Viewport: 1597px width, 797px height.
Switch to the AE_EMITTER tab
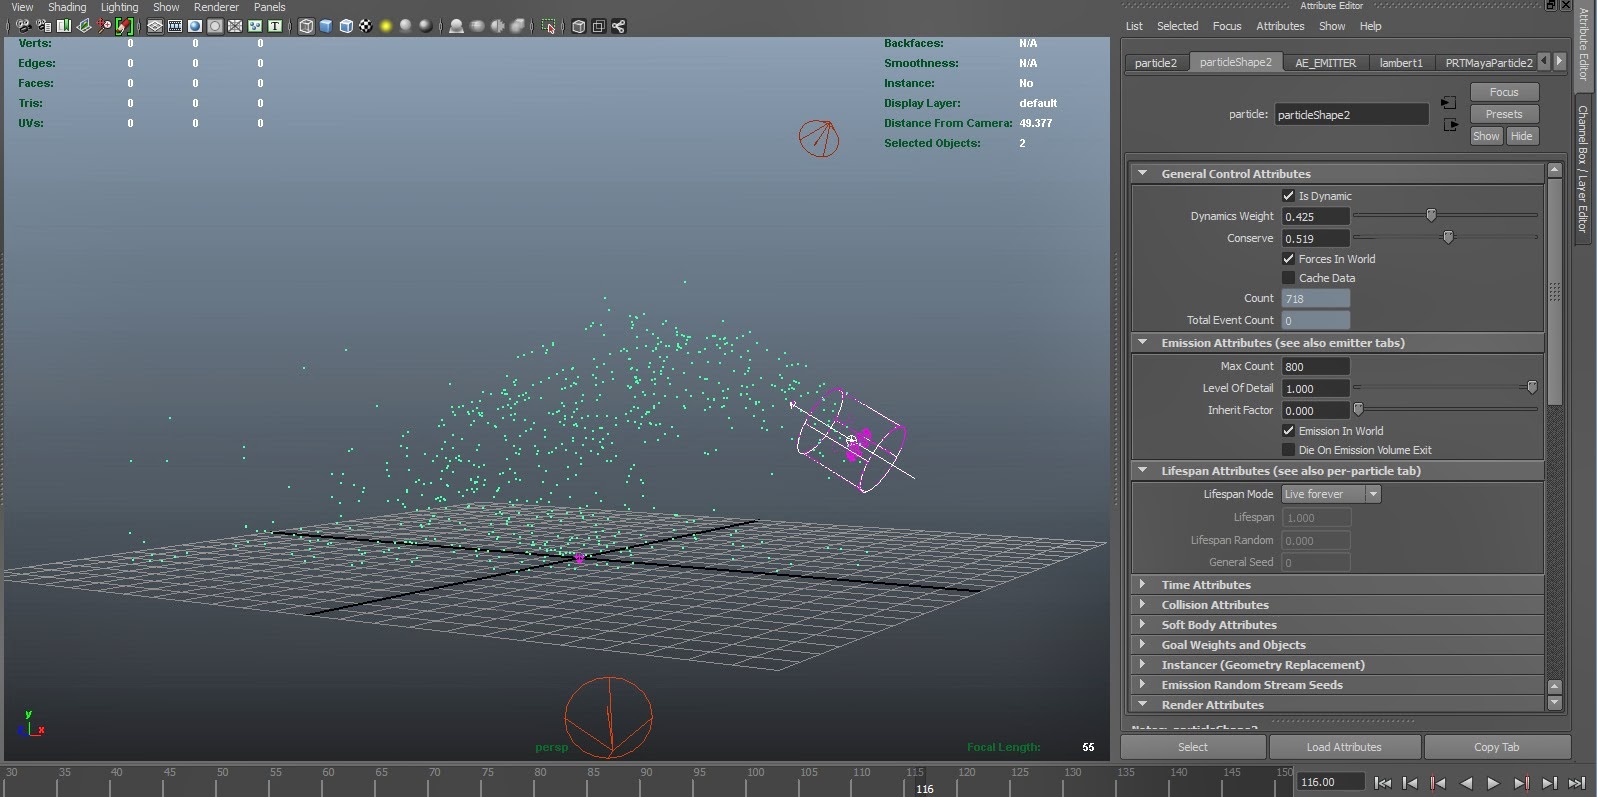pos(1325,62)
